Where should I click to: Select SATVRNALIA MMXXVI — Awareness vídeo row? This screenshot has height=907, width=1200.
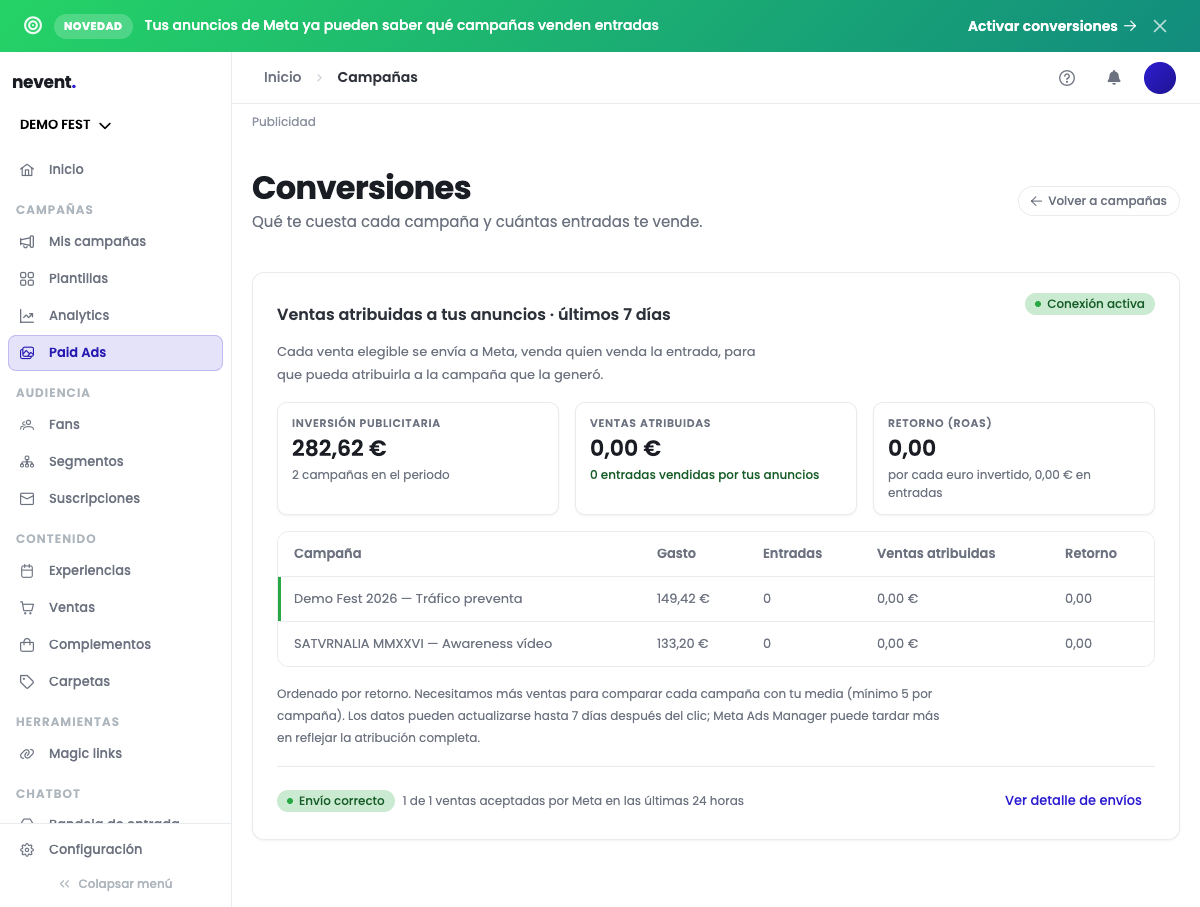click(x=716, y=644)
